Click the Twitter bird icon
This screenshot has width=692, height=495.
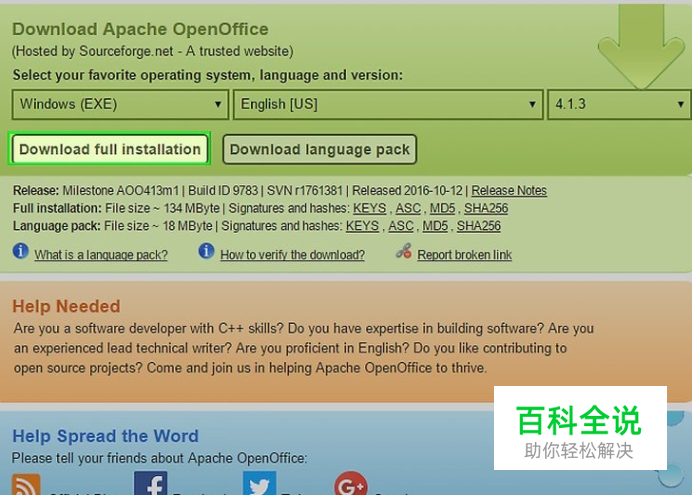[x=260, y=483]
